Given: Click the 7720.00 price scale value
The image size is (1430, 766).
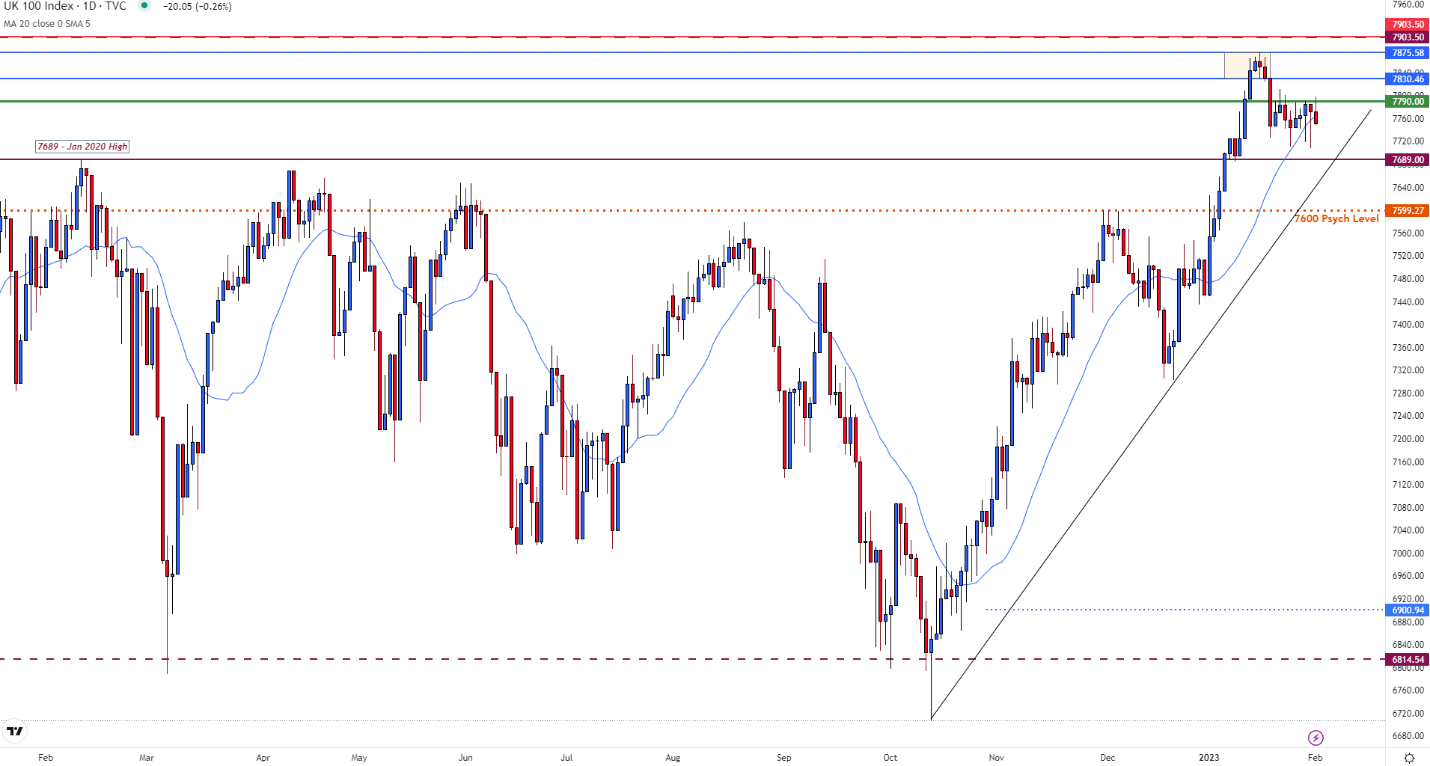Looking at the screenshot, I should tap(1406, 141).
